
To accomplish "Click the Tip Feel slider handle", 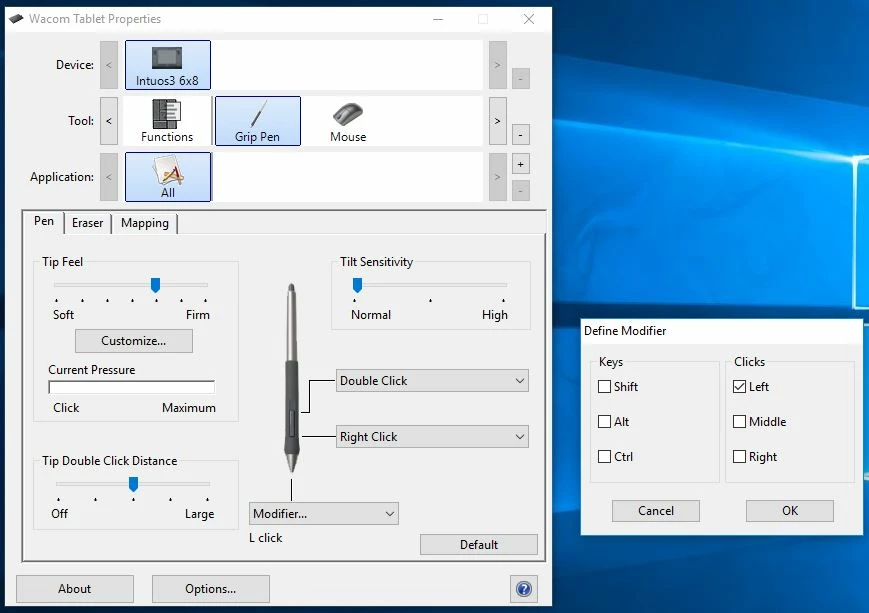I will click(x=156, y=285).
